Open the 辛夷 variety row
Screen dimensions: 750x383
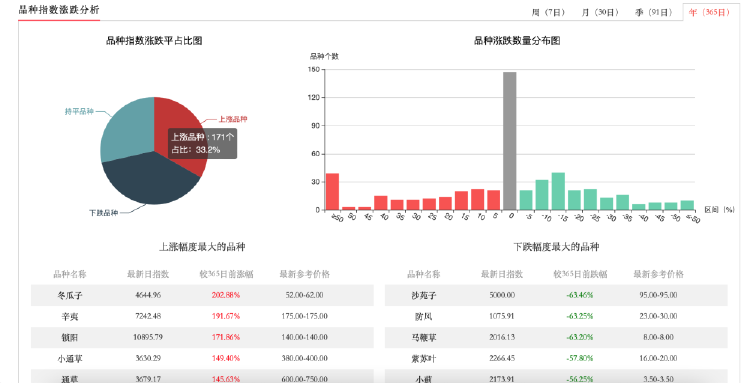pos(202,316)
